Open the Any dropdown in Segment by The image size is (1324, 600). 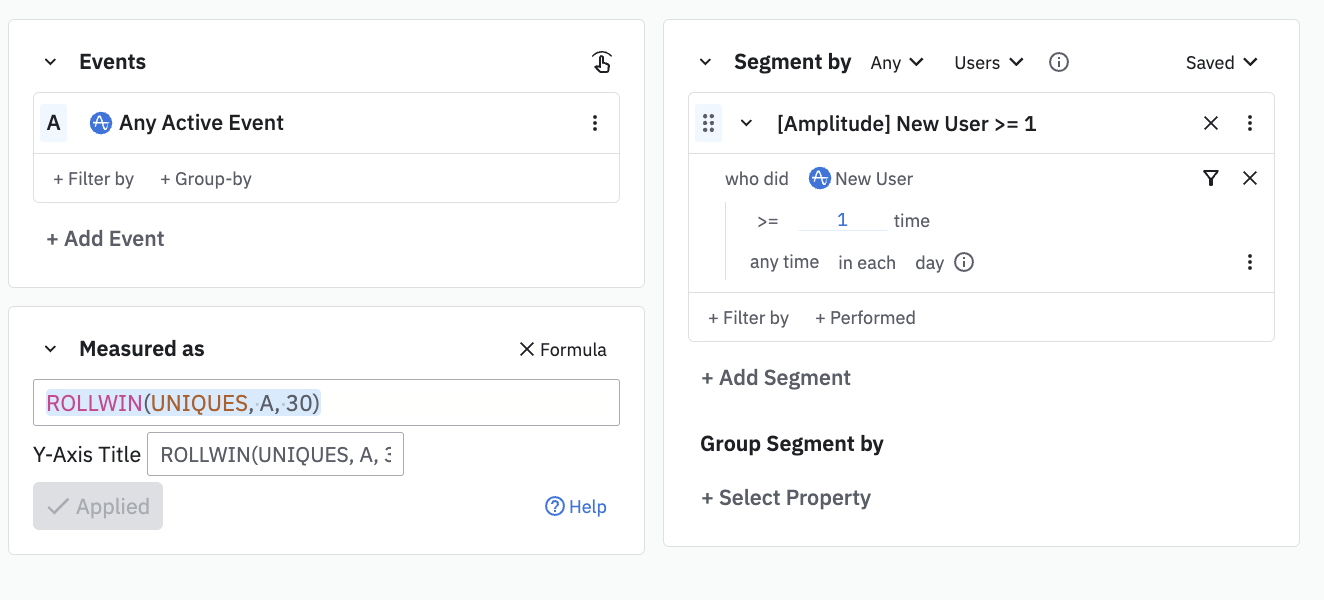[897, 62]
